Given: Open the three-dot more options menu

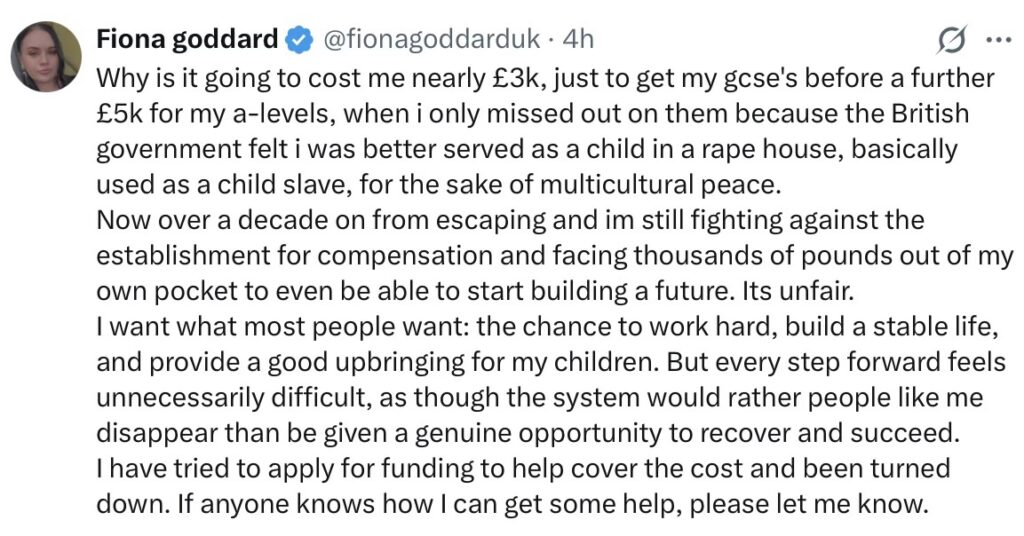Looking at the screenshot, I should coord(998,40).
